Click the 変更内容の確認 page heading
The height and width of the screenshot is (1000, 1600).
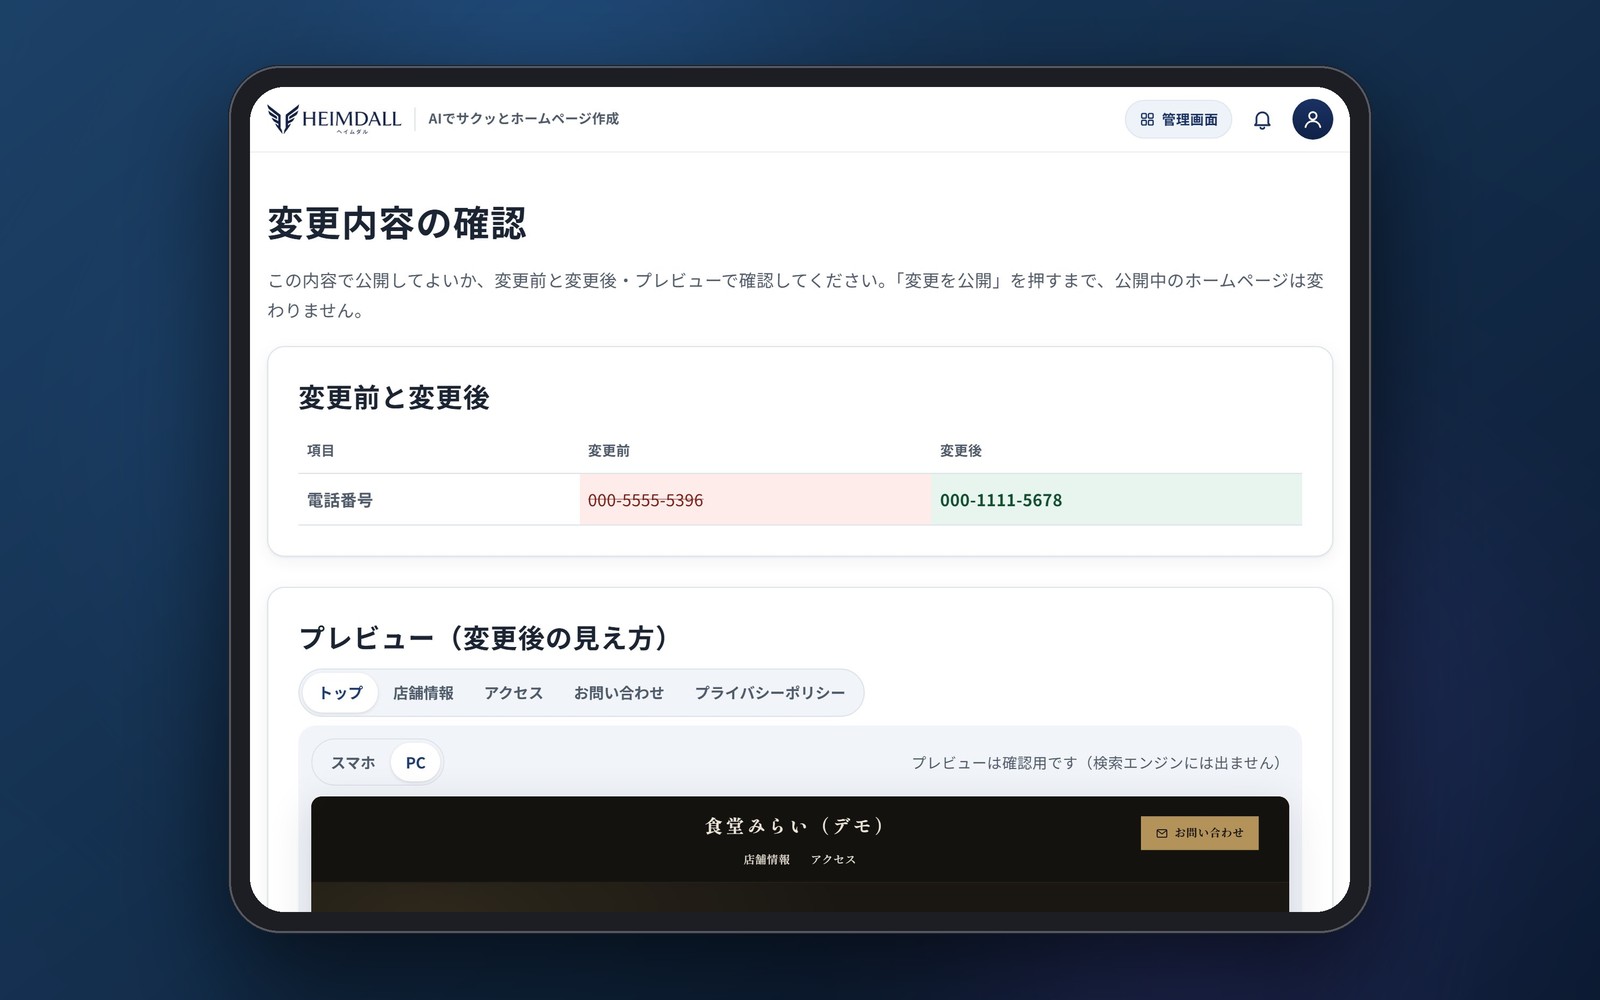pyautogui.click(x=397, y=223)
